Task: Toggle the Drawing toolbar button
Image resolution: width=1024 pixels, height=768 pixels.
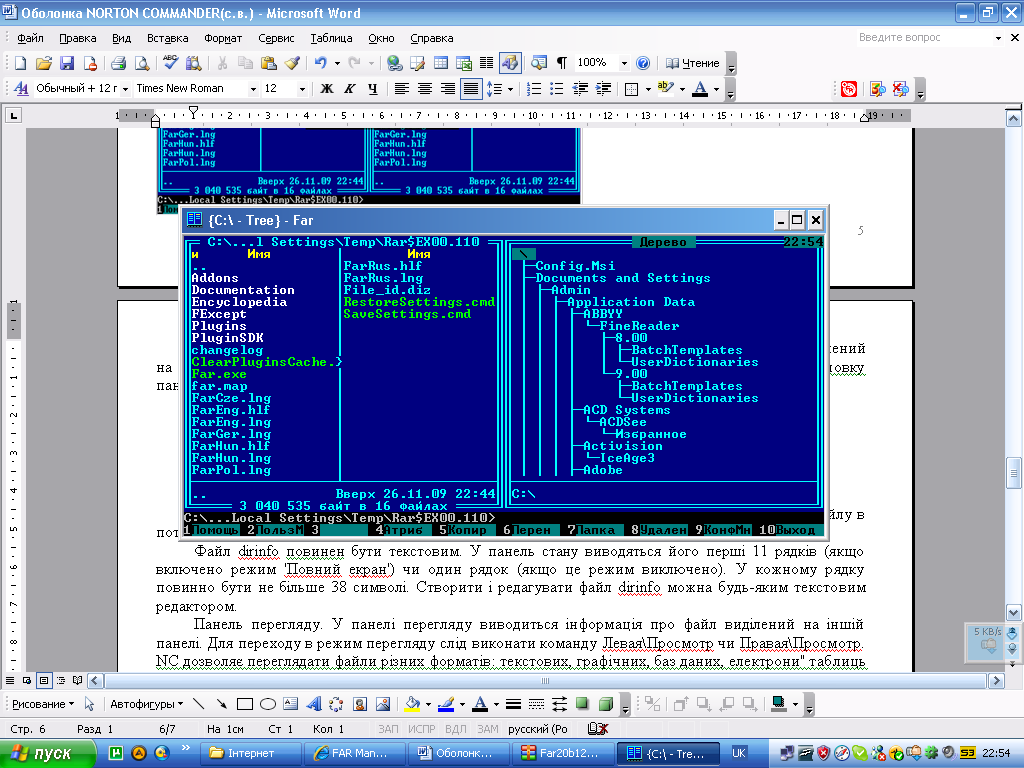Action: 509,63
